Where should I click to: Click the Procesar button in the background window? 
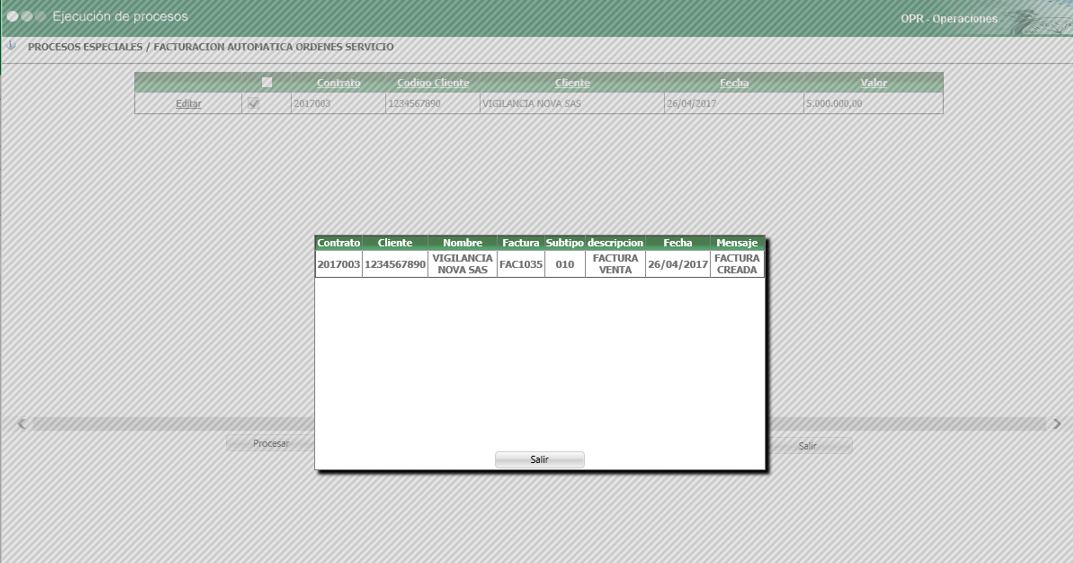[x=271, y=444]
